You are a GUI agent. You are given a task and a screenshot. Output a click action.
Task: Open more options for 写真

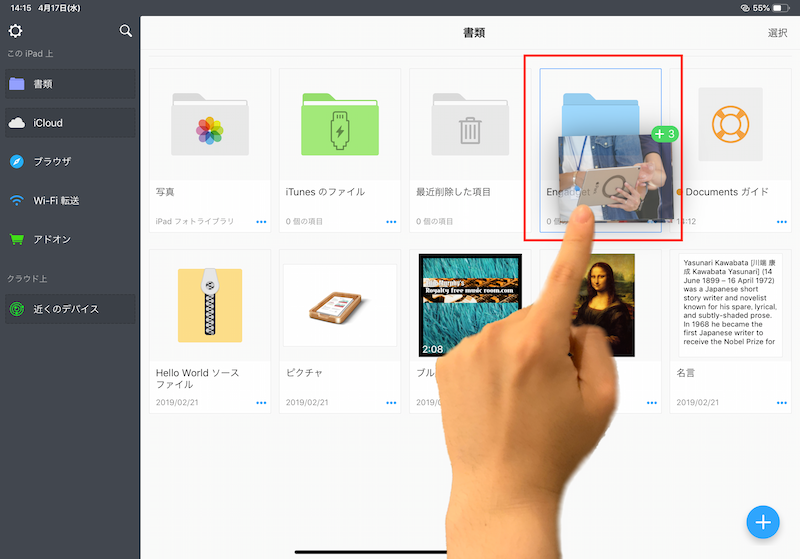[261, 222]
